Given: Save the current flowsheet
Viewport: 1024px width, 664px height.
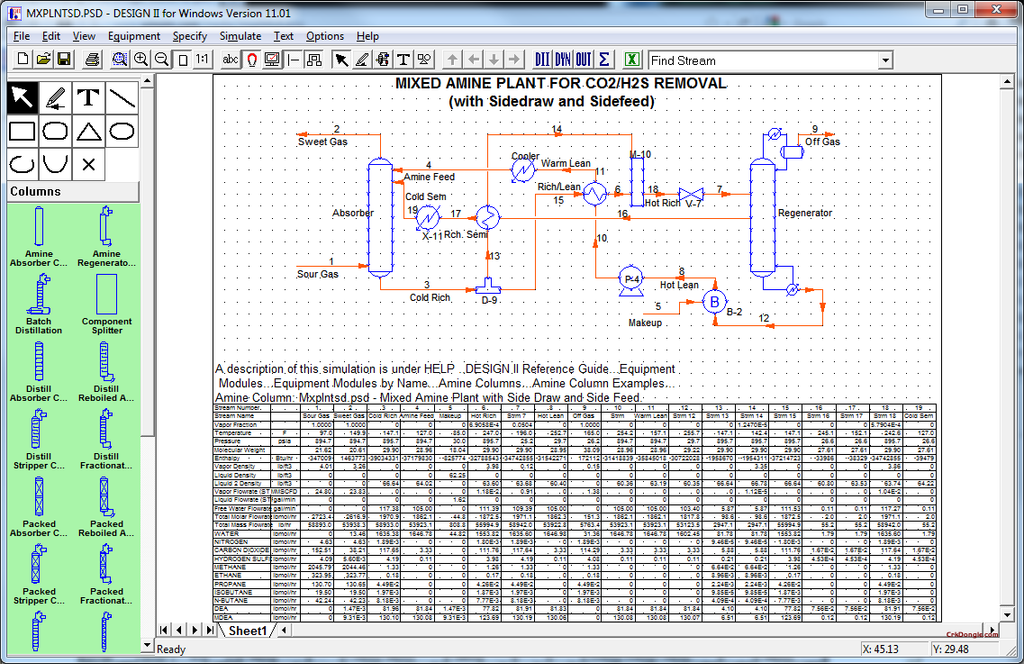Looking at the screenshot, I should pos(64,59).
